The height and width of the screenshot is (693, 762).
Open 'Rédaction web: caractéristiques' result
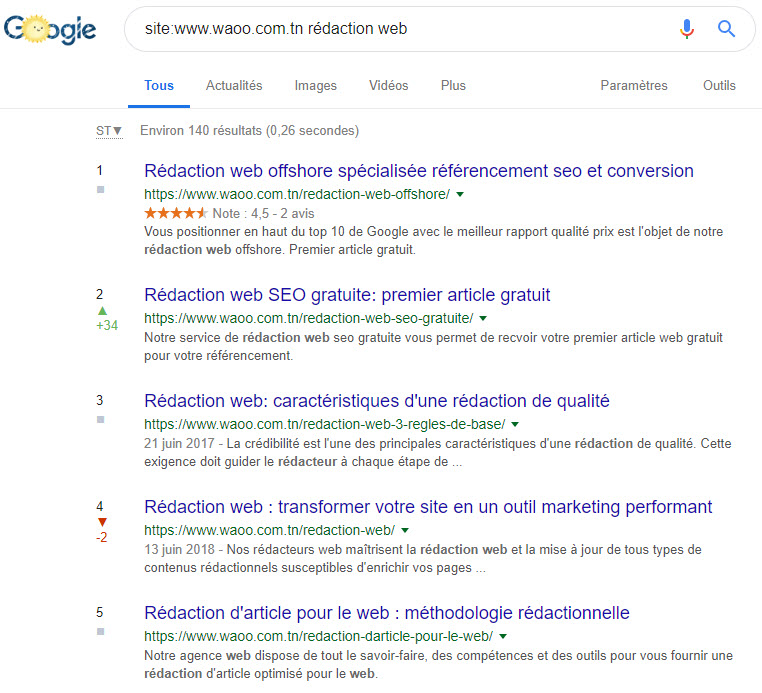(377, 401)
